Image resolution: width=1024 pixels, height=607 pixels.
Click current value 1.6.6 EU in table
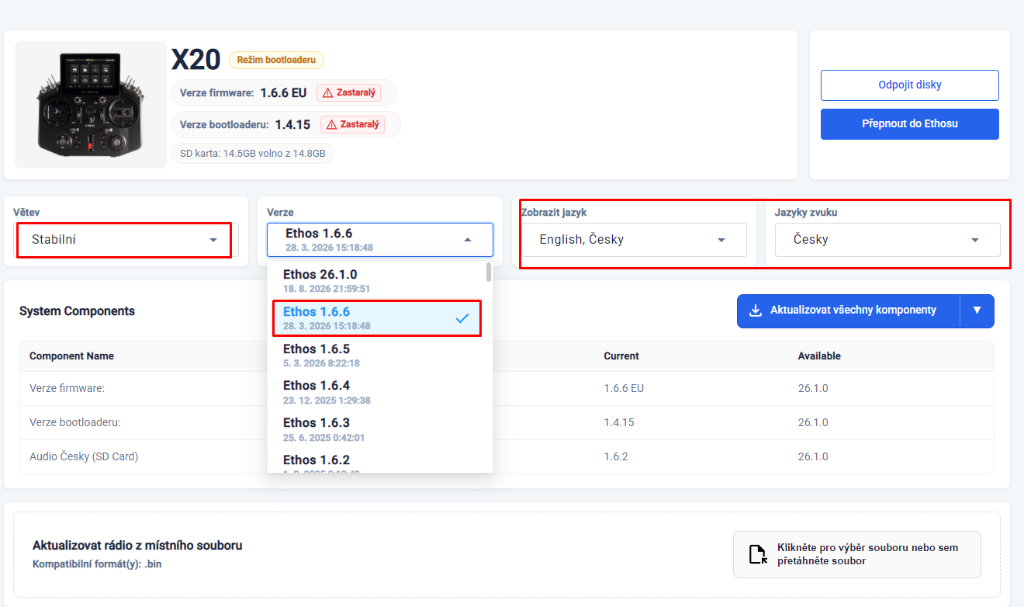tap(624, 388)
